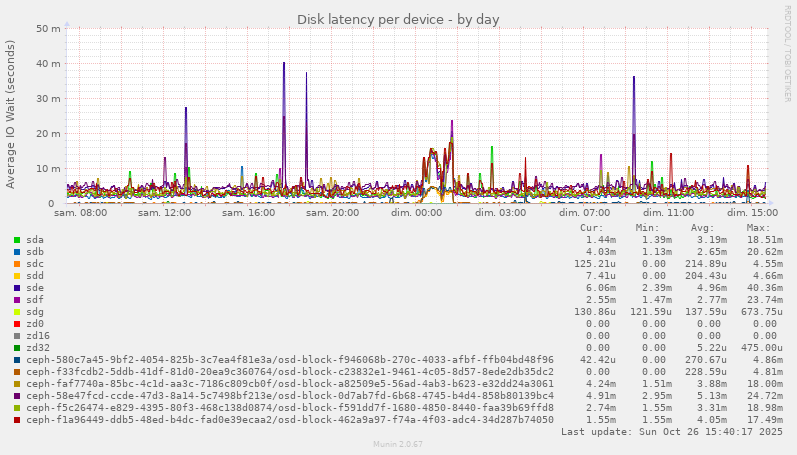Click the 'Max:' column header
Screen dimensions: 797x455
coord(759,228)
